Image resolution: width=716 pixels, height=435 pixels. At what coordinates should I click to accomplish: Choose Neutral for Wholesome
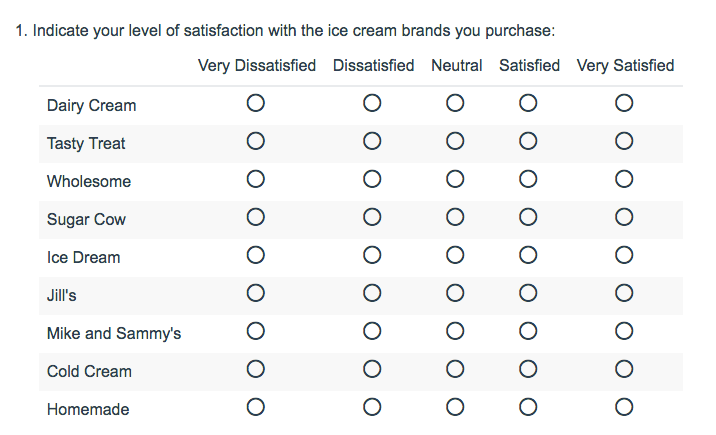pos(455,179)
